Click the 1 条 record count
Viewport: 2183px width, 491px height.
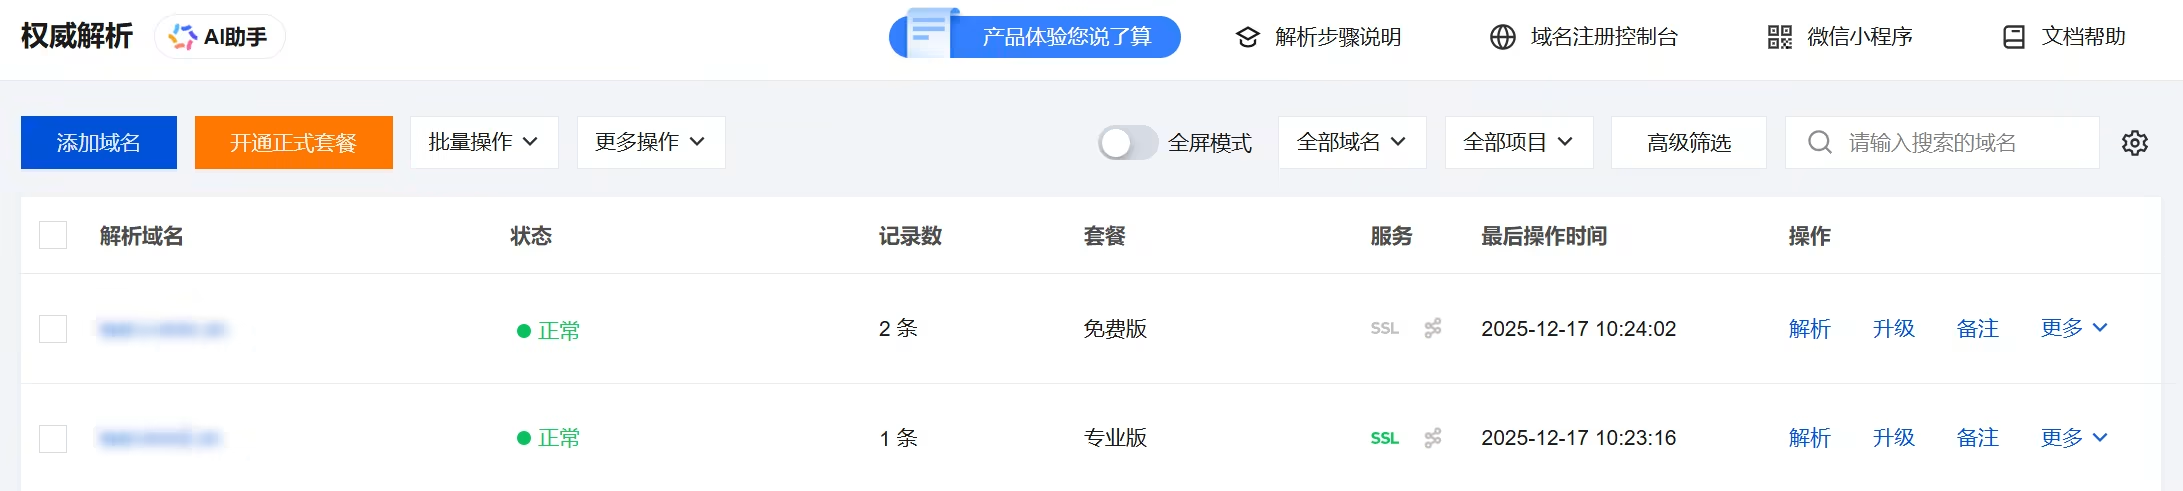898,438
